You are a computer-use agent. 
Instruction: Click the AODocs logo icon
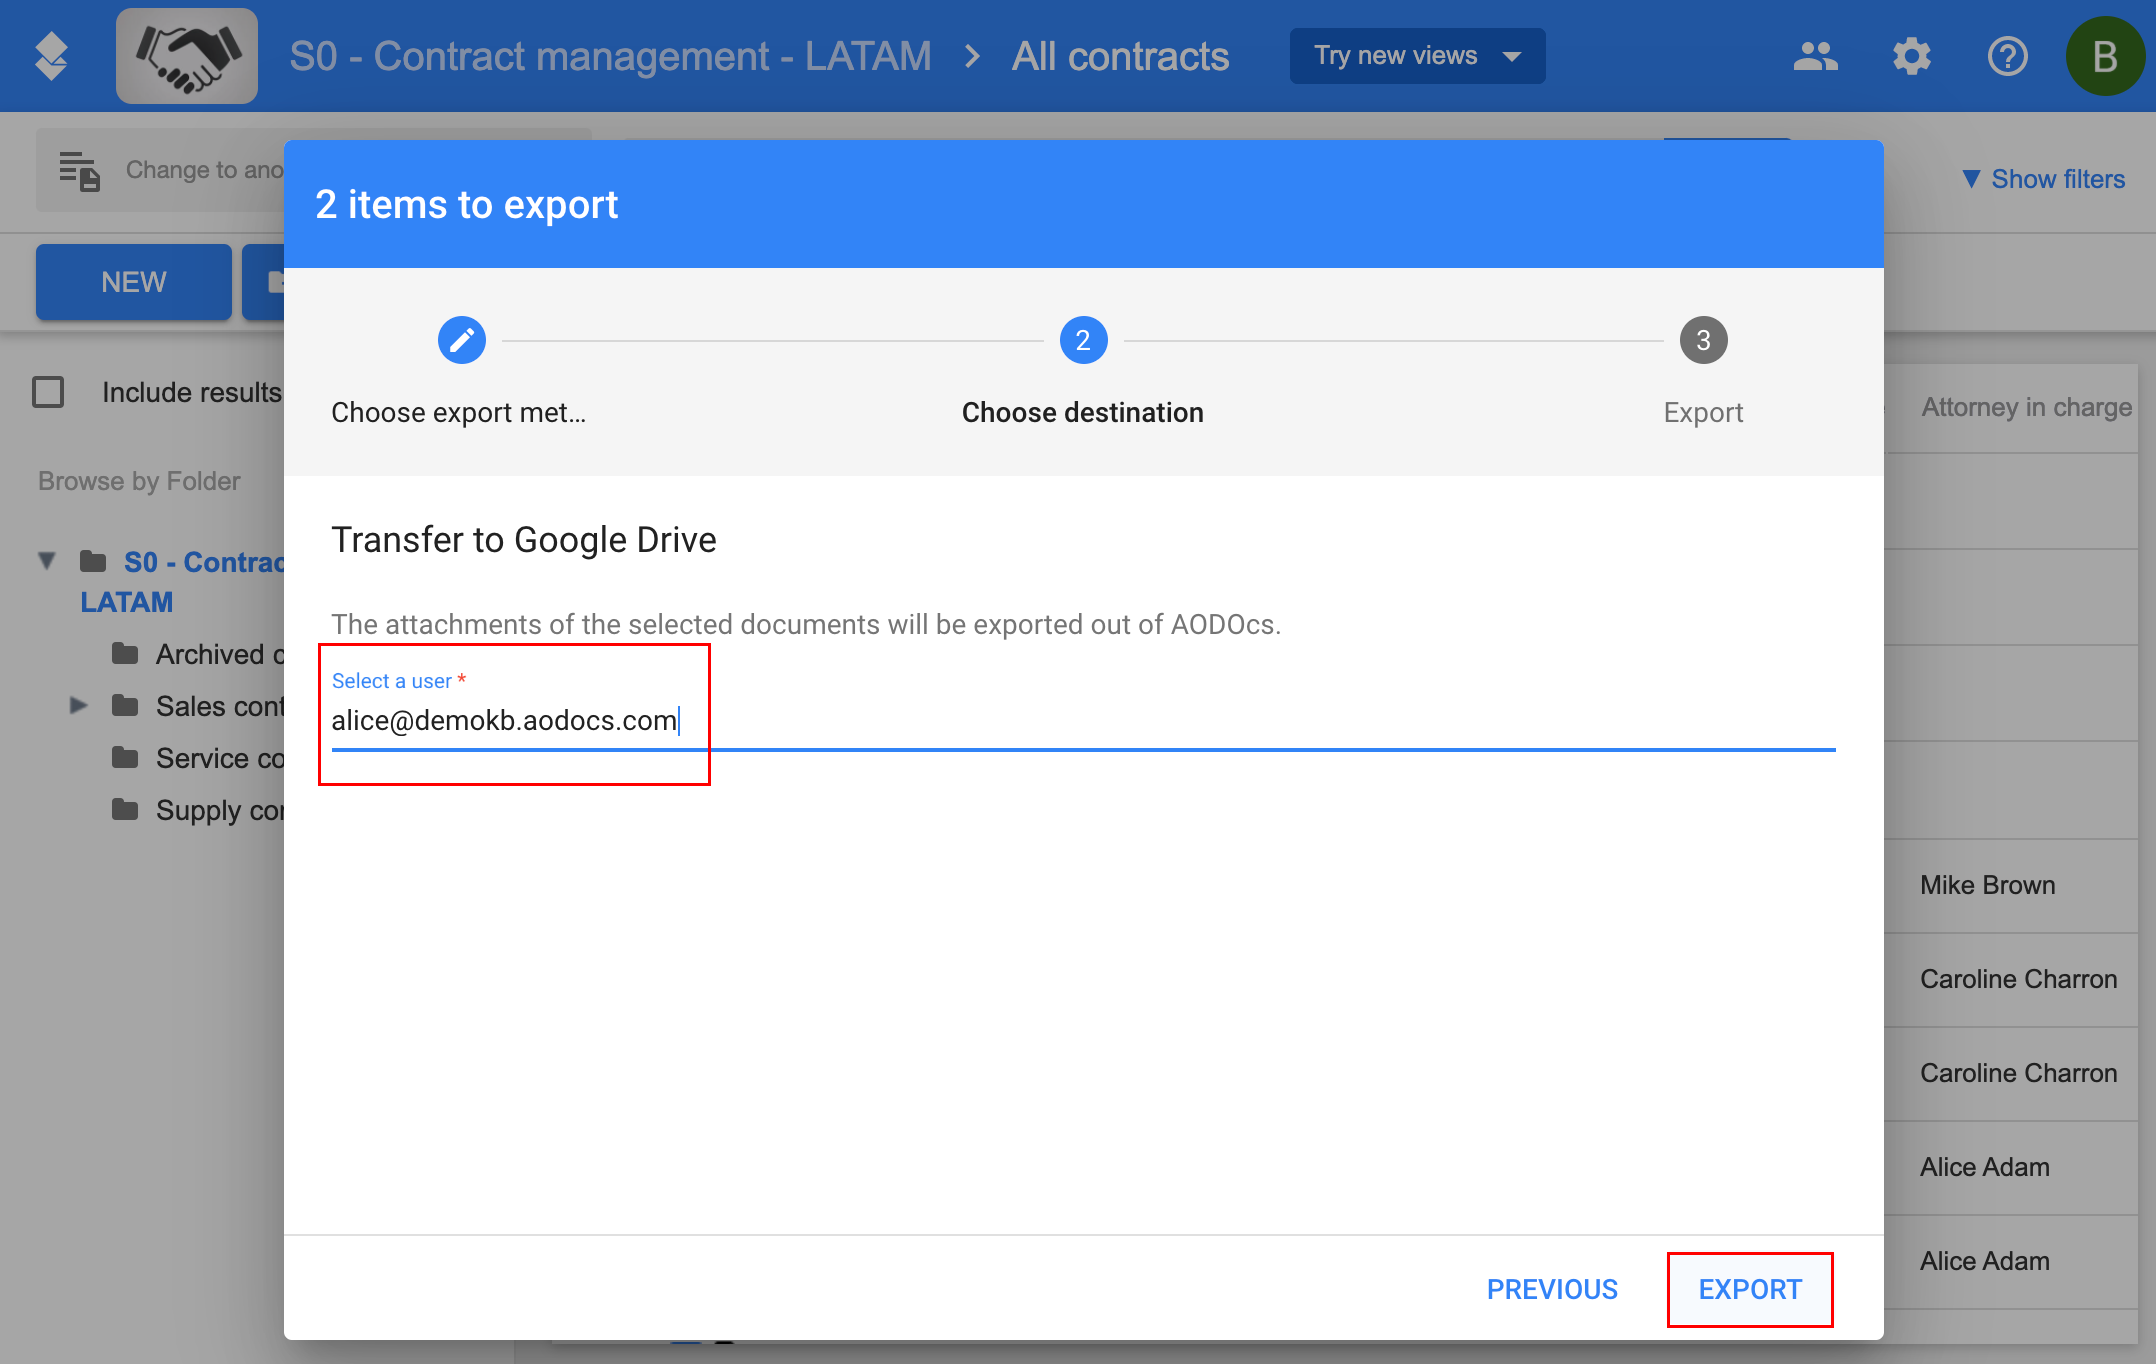point(51,56)
